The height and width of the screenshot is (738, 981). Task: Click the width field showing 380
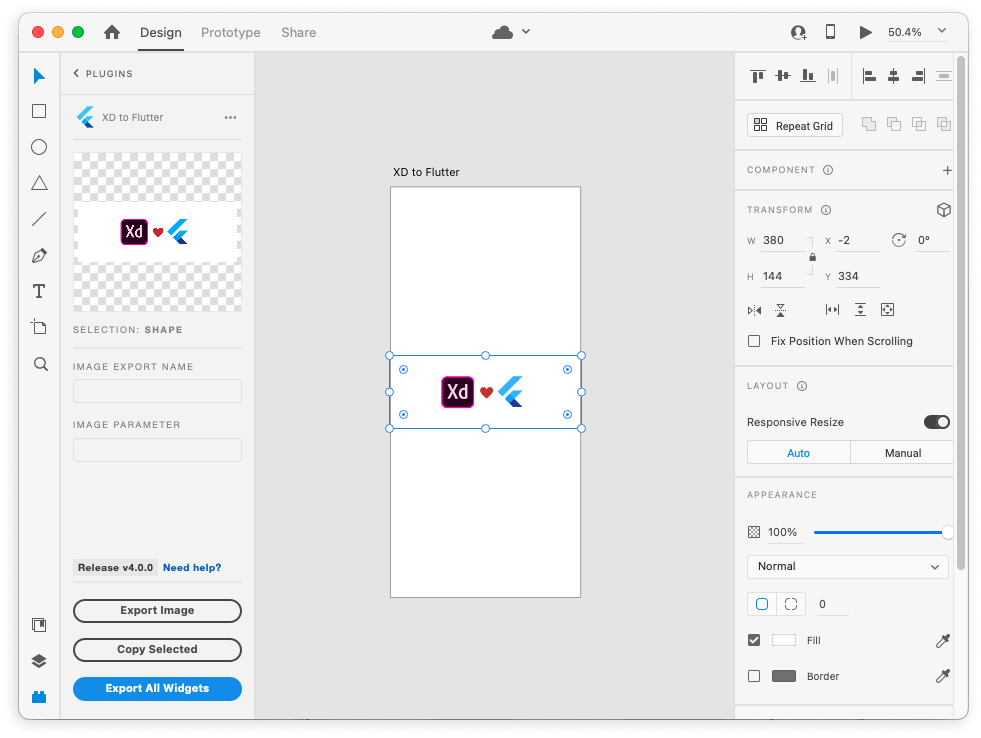(782, 241)
